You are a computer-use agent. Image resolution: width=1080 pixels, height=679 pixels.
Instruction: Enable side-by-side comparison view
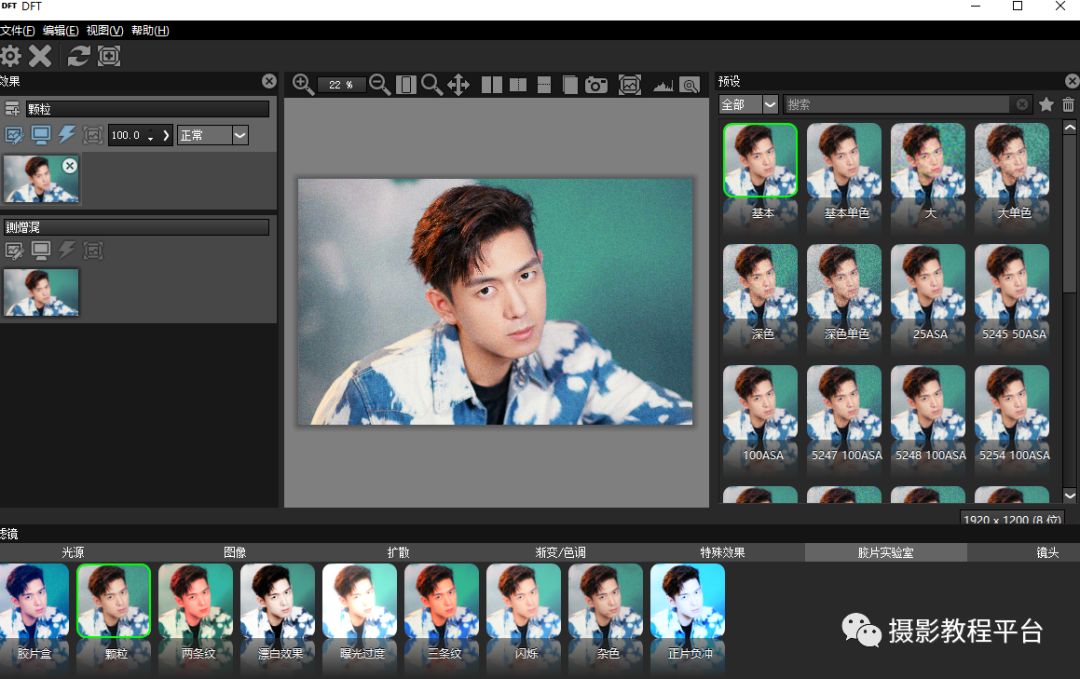coord(491,85)
